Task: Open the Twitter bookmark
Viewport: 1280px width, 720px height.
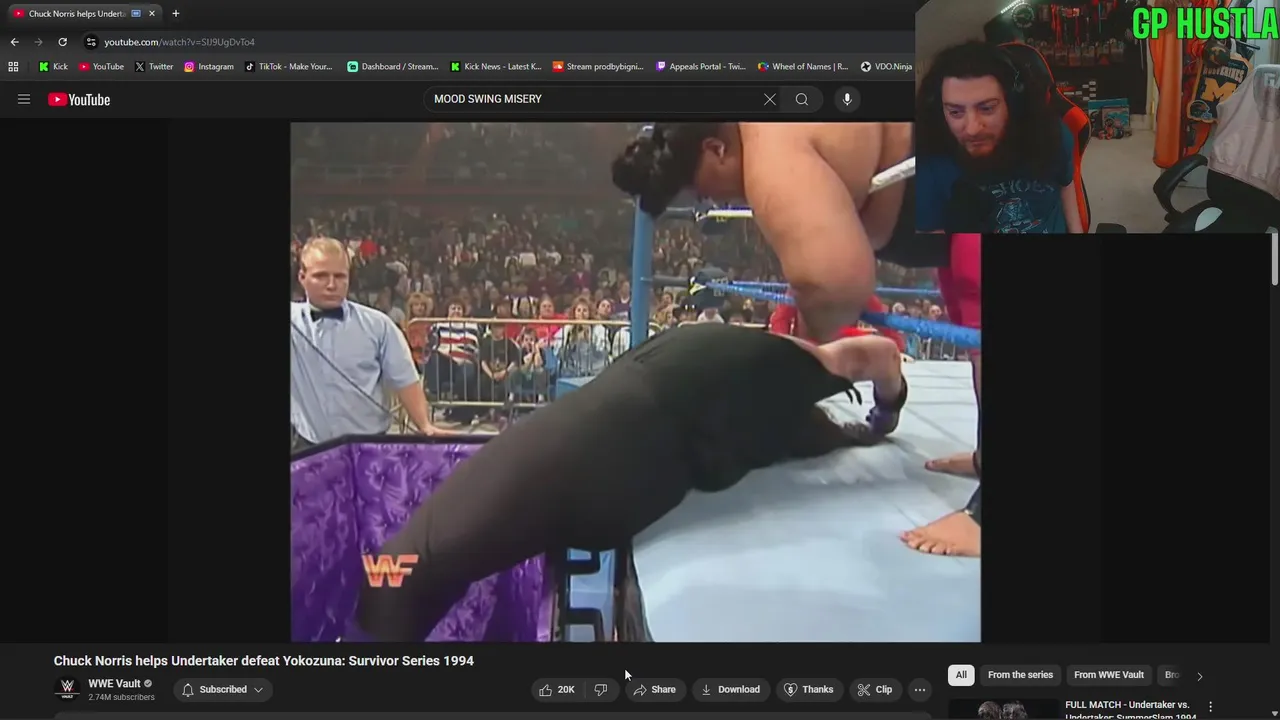Action: click(153, 67)
